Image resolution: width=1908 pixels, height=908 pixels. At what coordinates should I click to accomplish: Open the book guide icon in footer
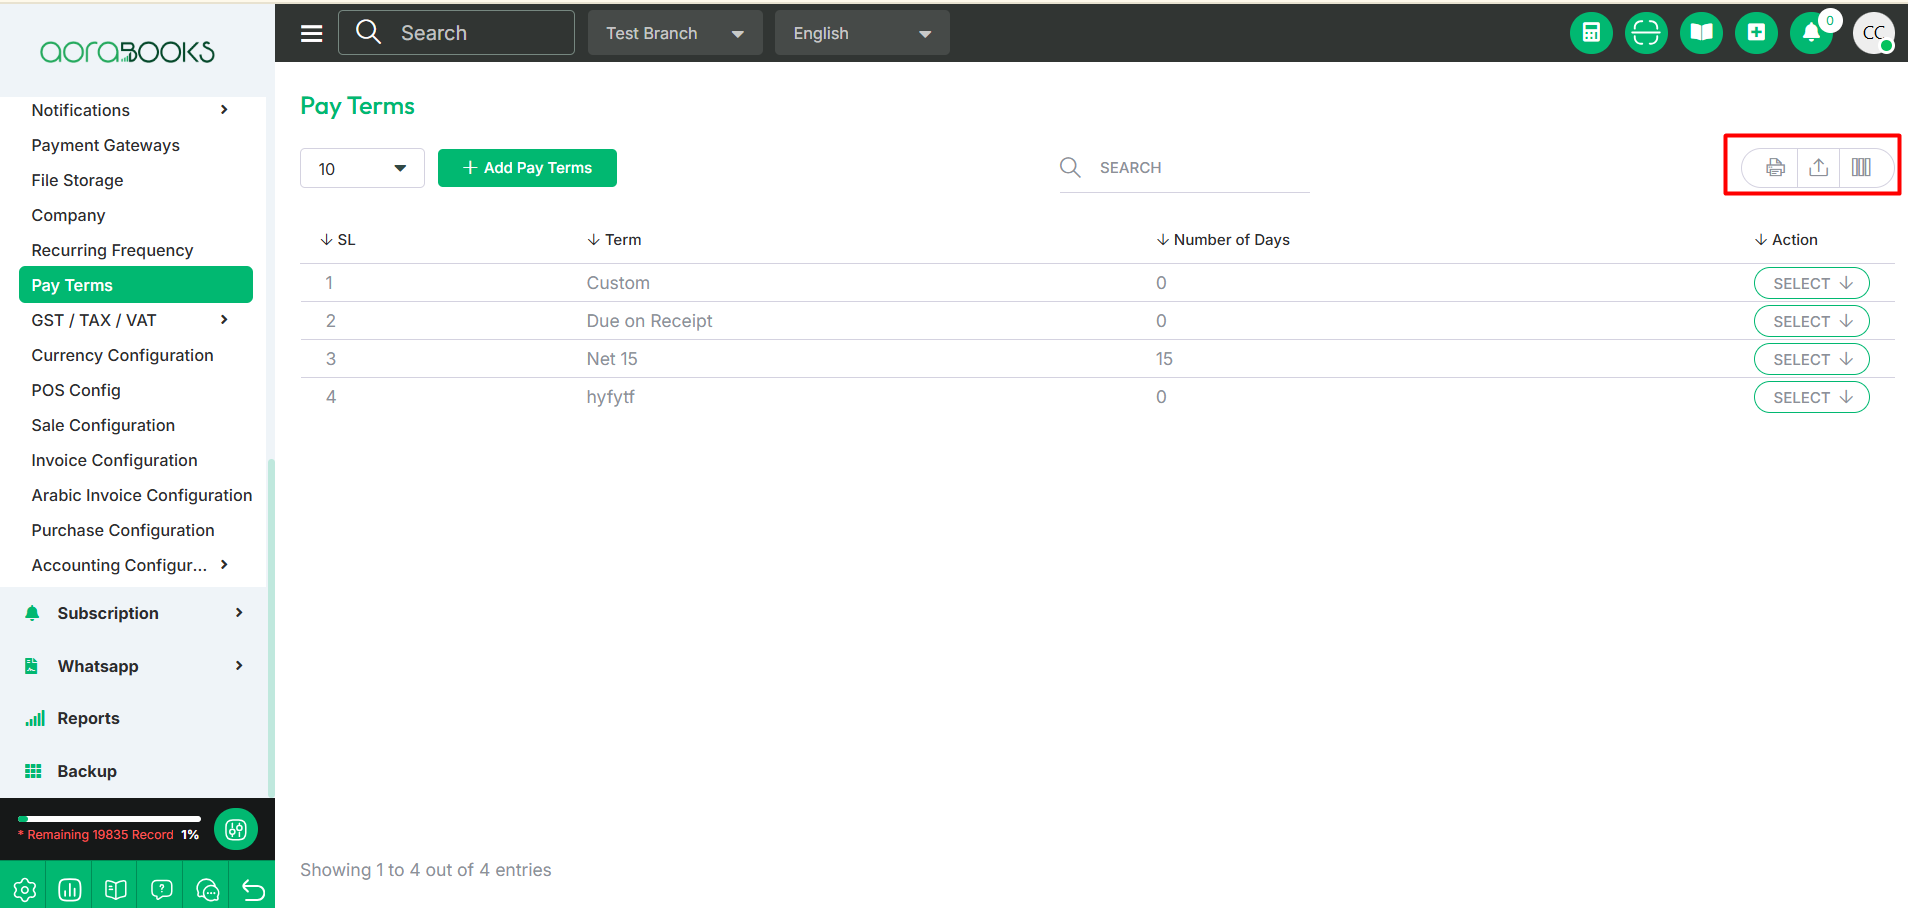click(x=116, y=890)
